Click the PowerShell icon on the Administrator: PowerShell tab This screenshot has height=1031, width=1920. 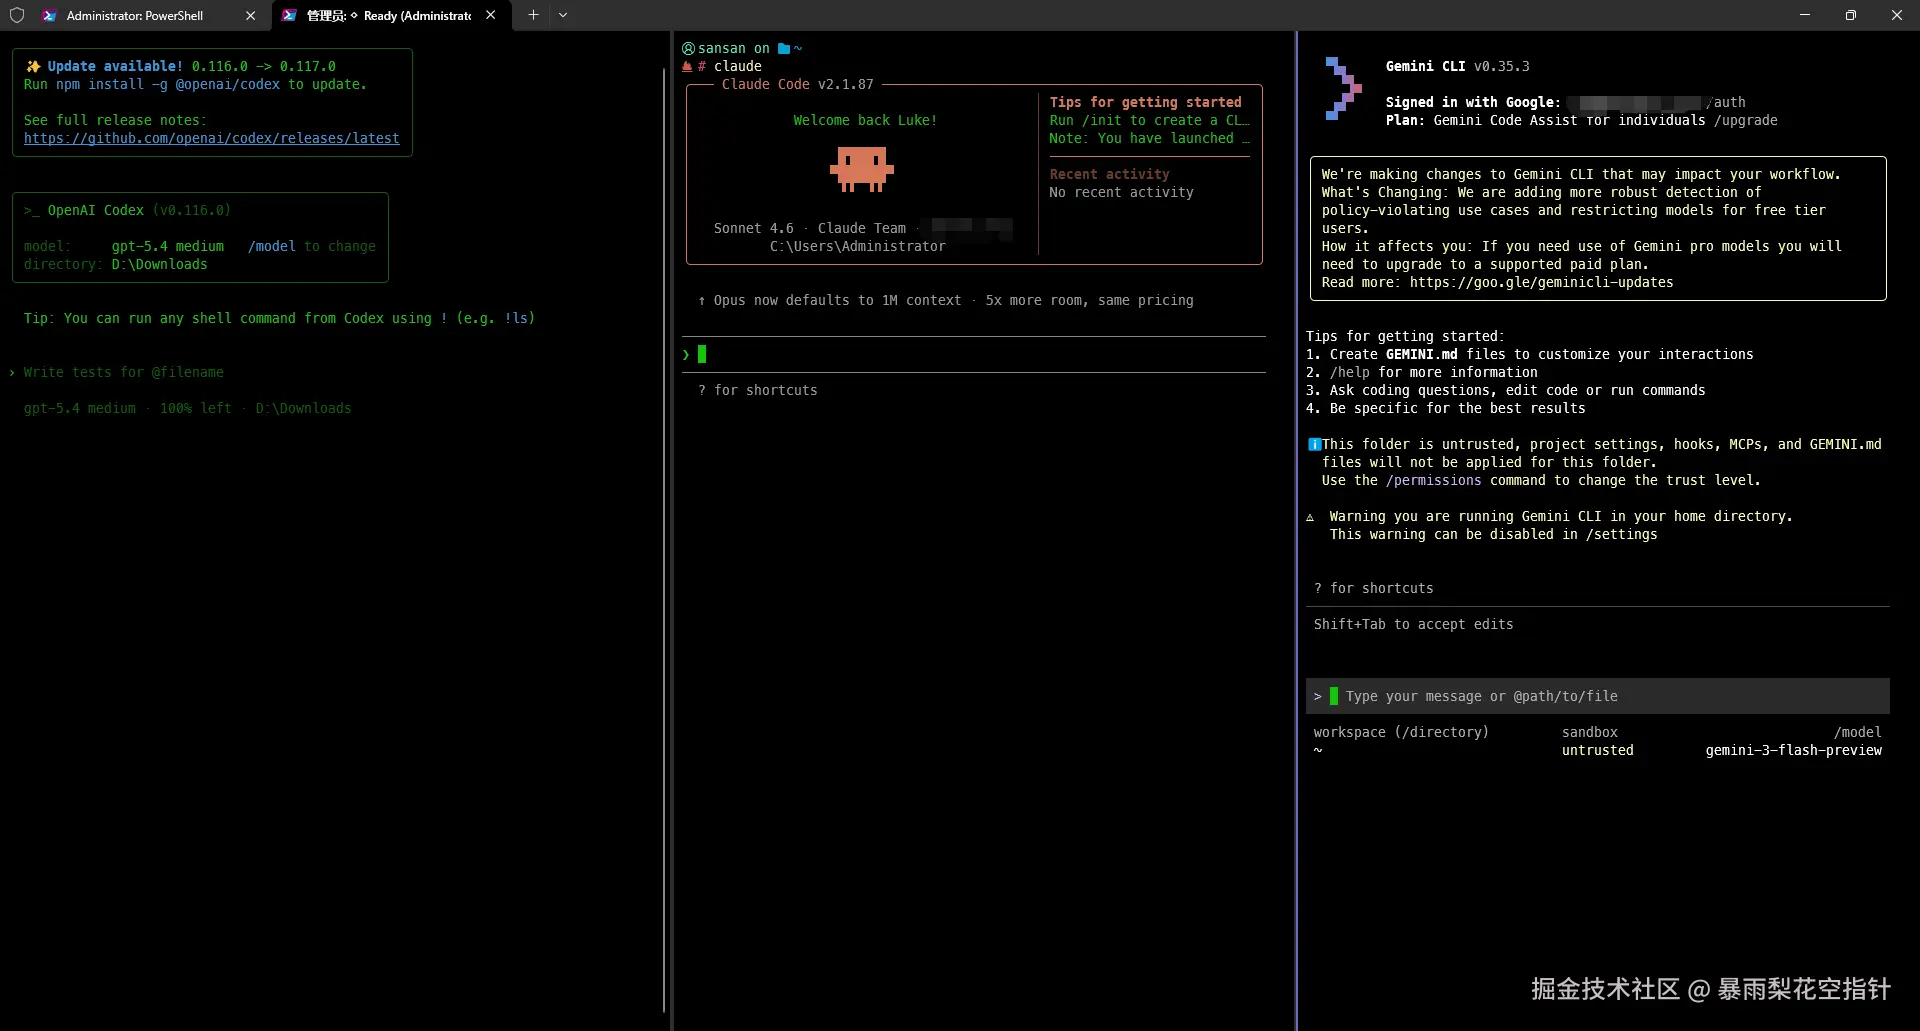49,15
